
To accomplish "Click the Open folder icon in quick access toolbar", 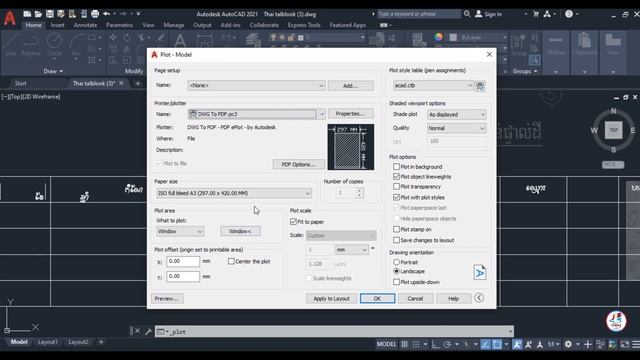I will click(38, 14).
